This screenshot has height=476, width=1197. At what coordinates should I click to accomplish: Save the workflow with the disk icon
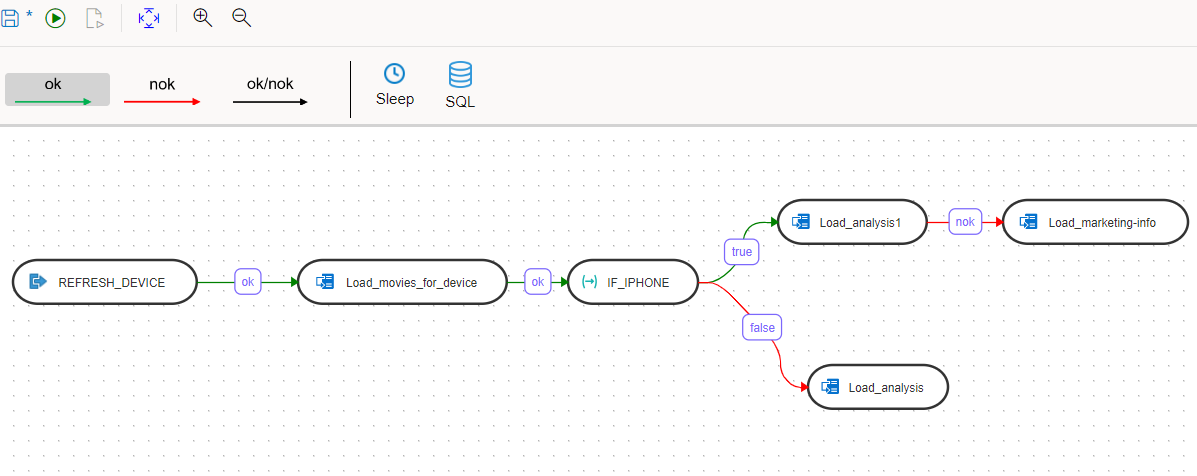pos(10,18)
